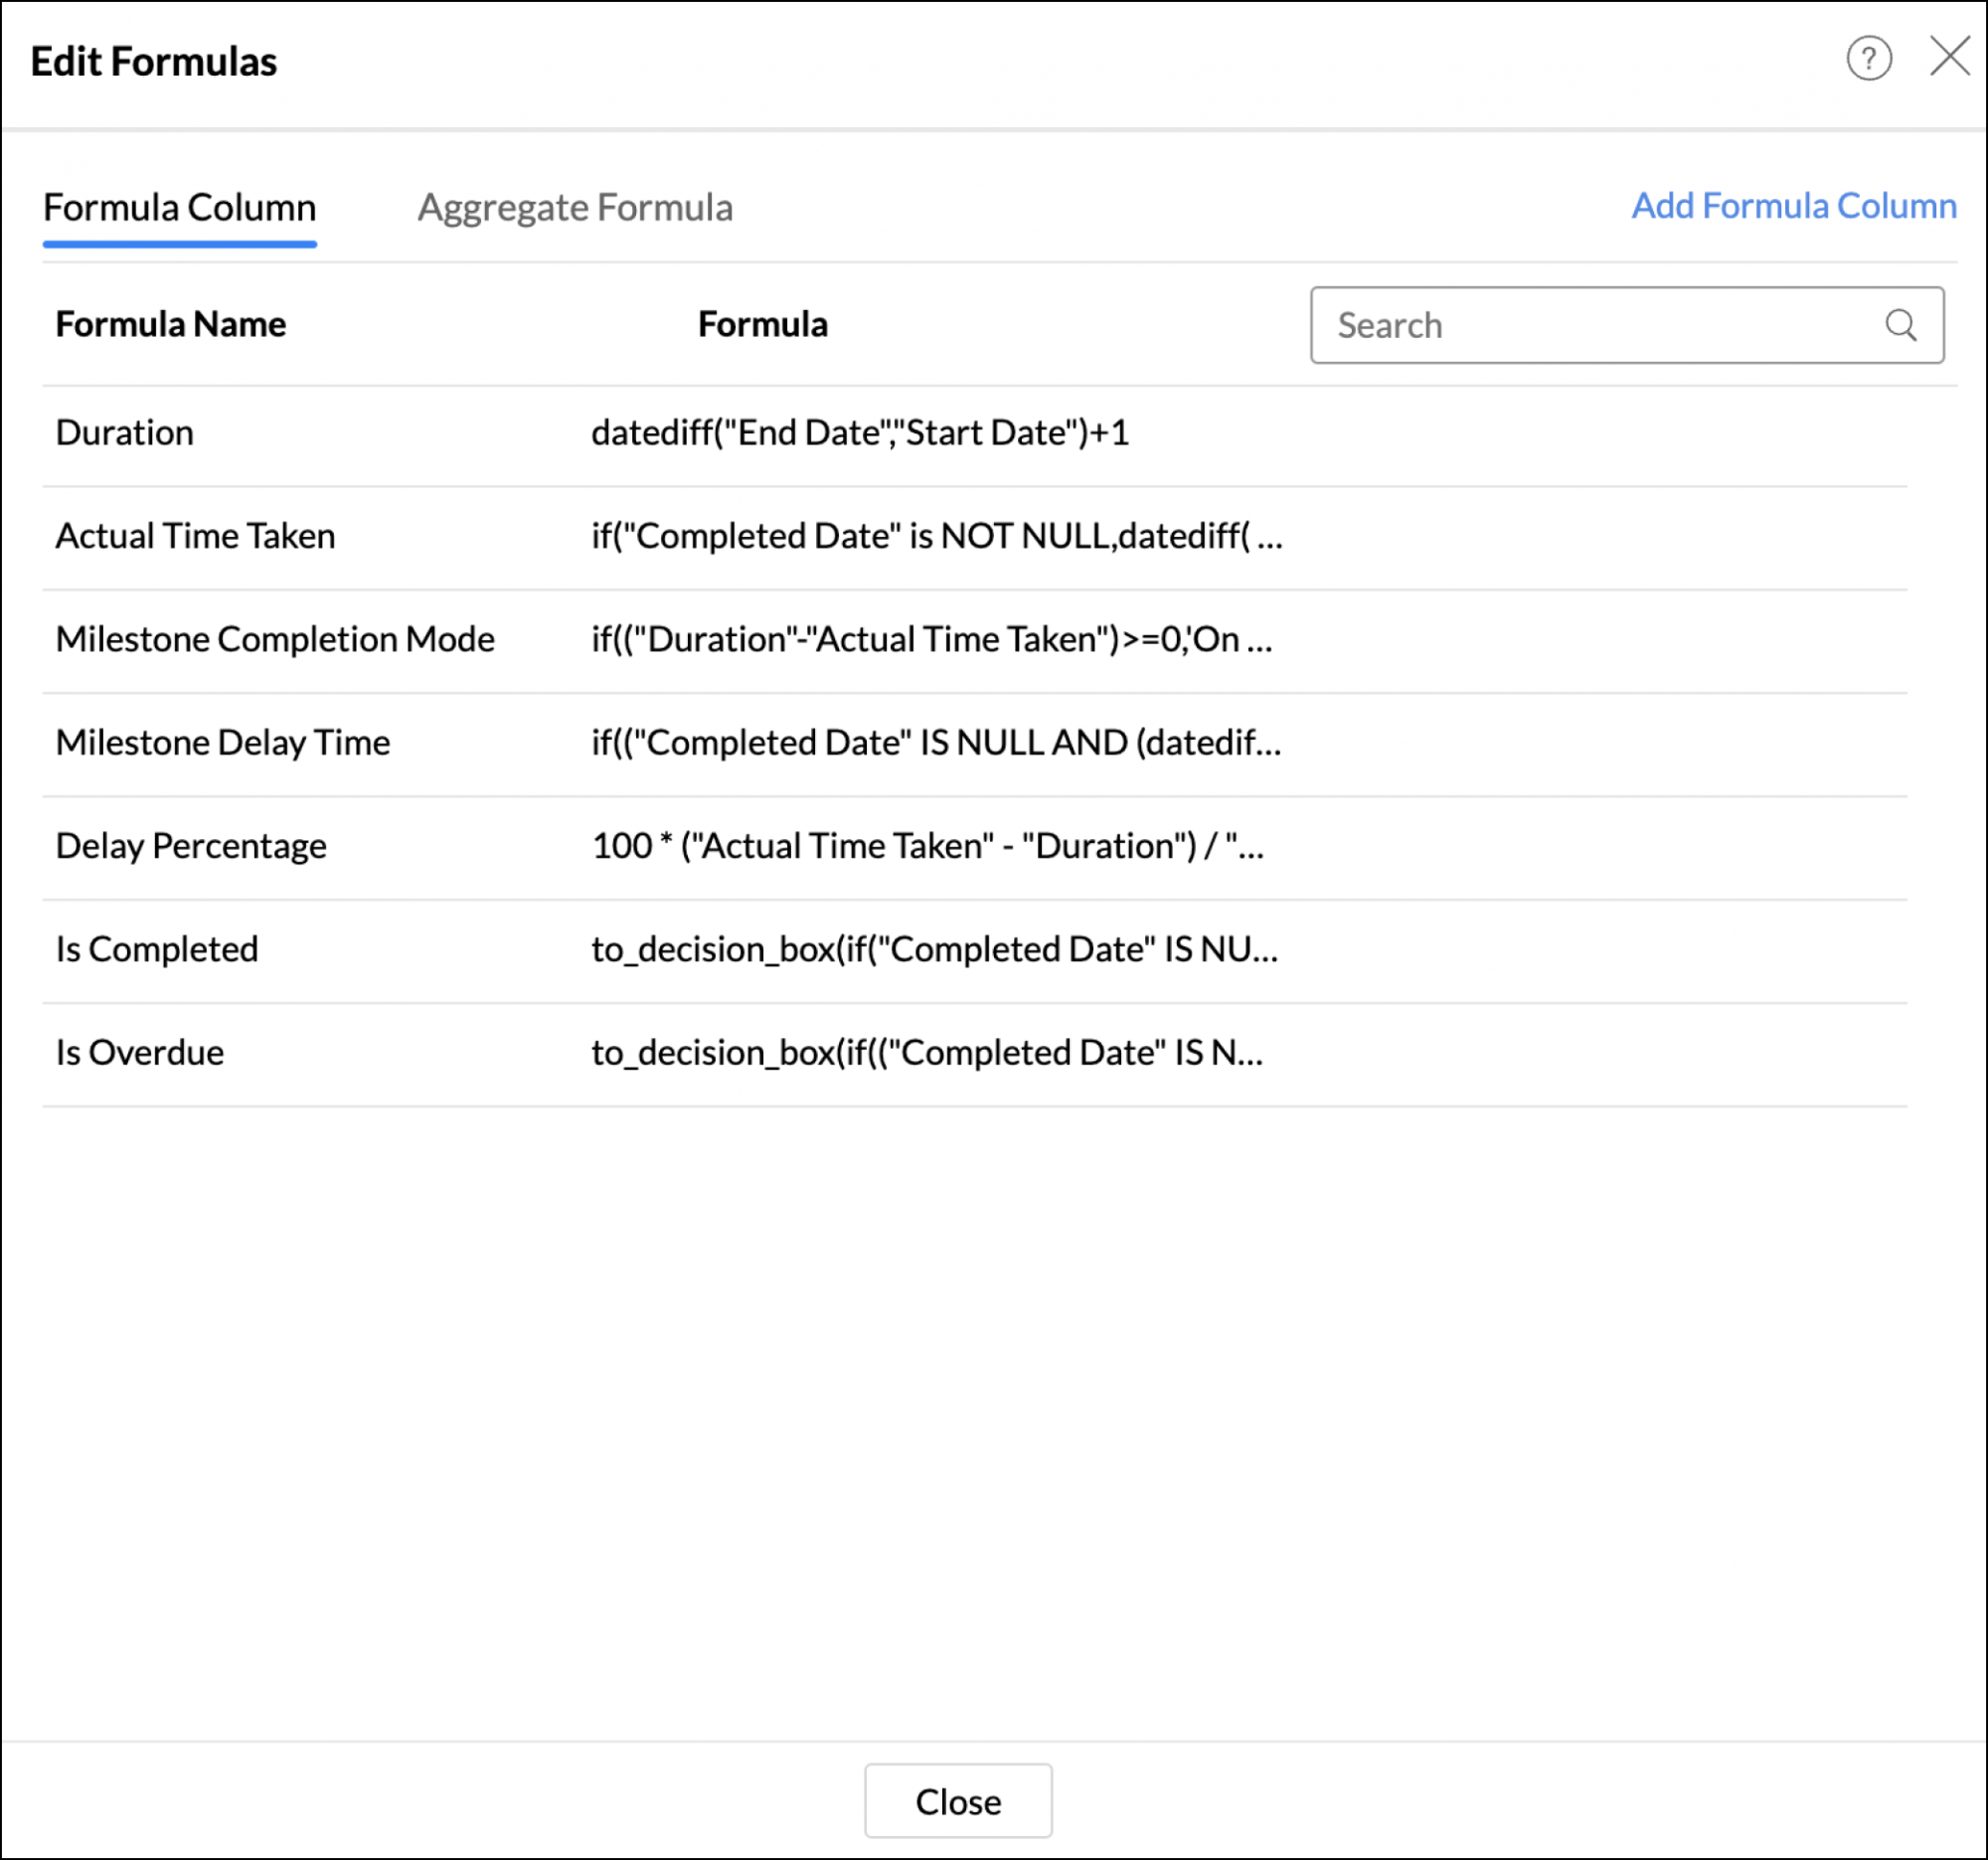This screenshot has height=1860, width=1988.
Task: Select the Duration formula row
Action: [125, 433]
